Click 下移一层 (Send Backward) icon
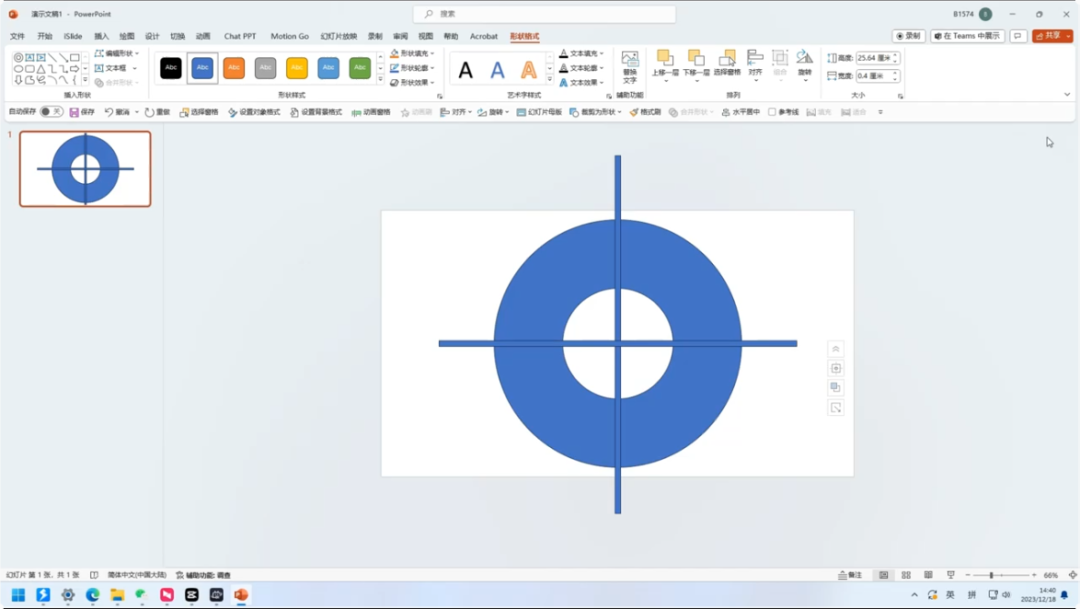Image resolution: width=1080 pixels, height=609 pixels. pyautogui.click(x=696, y=58)
